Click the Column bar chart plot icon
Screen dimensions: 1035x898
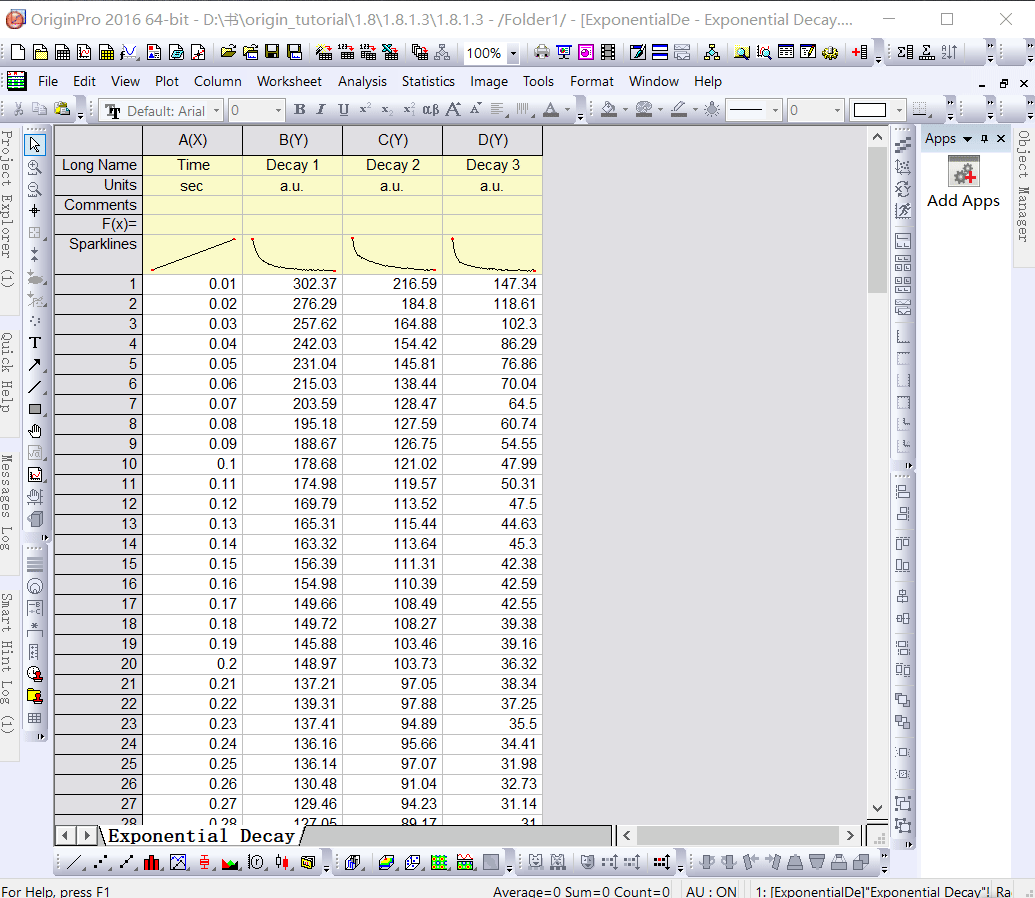152,862
